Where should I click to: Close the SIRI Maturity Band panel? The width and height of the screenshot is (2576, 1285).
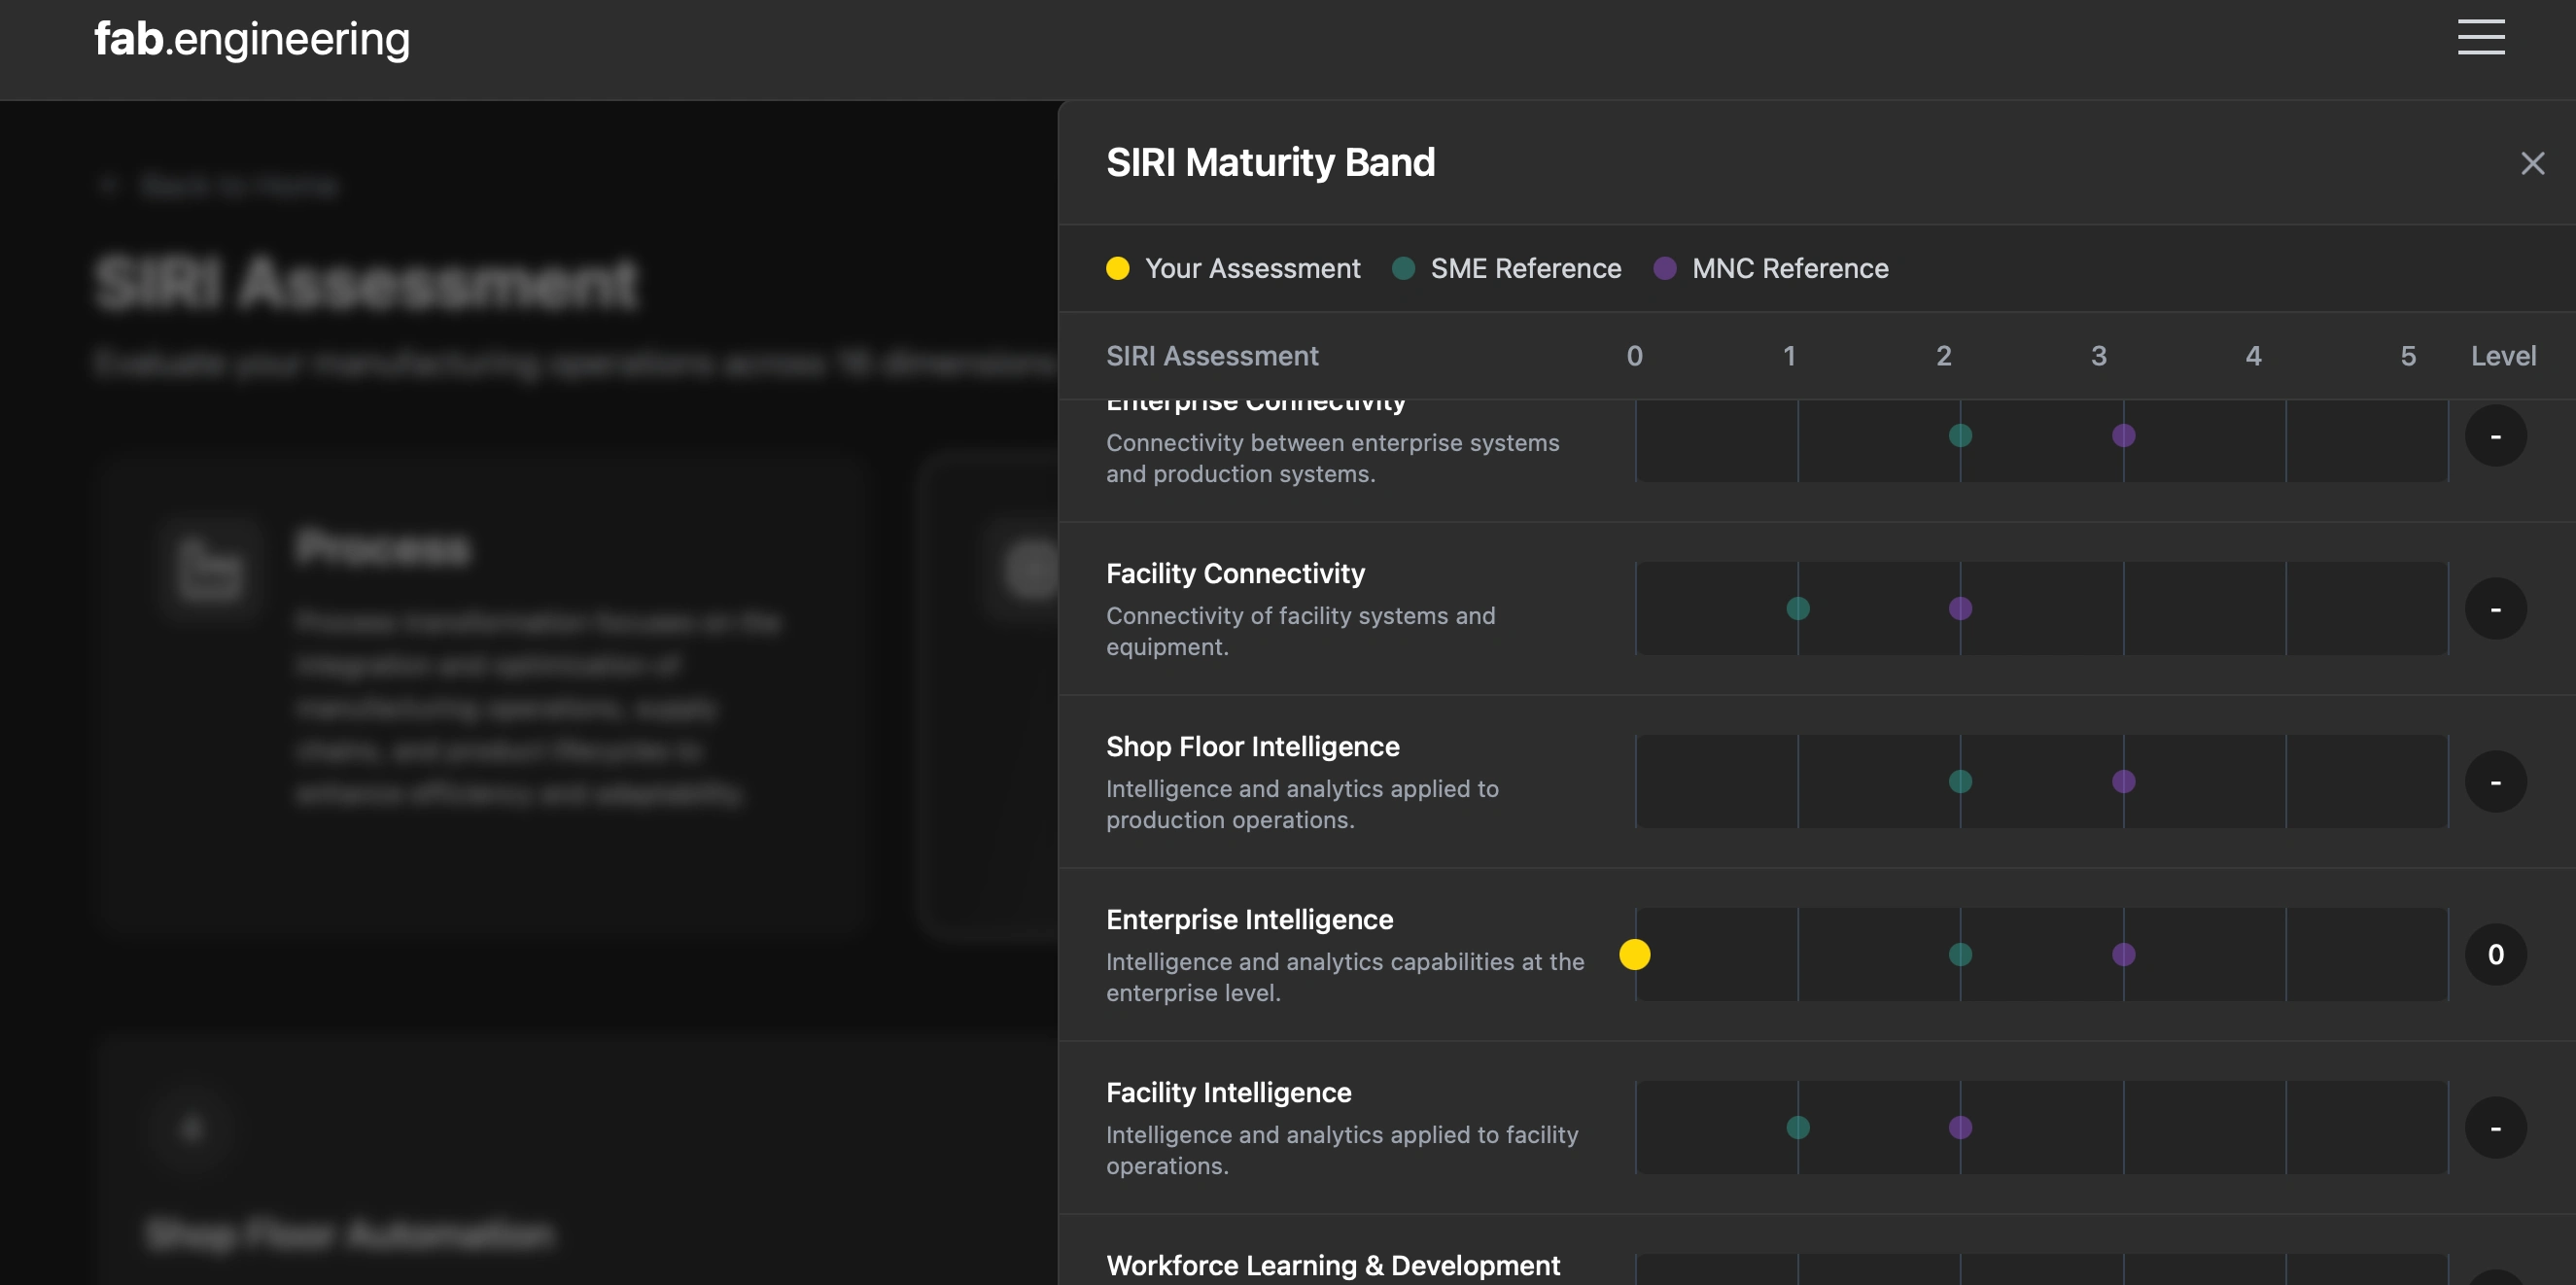tap(2531, 163)
